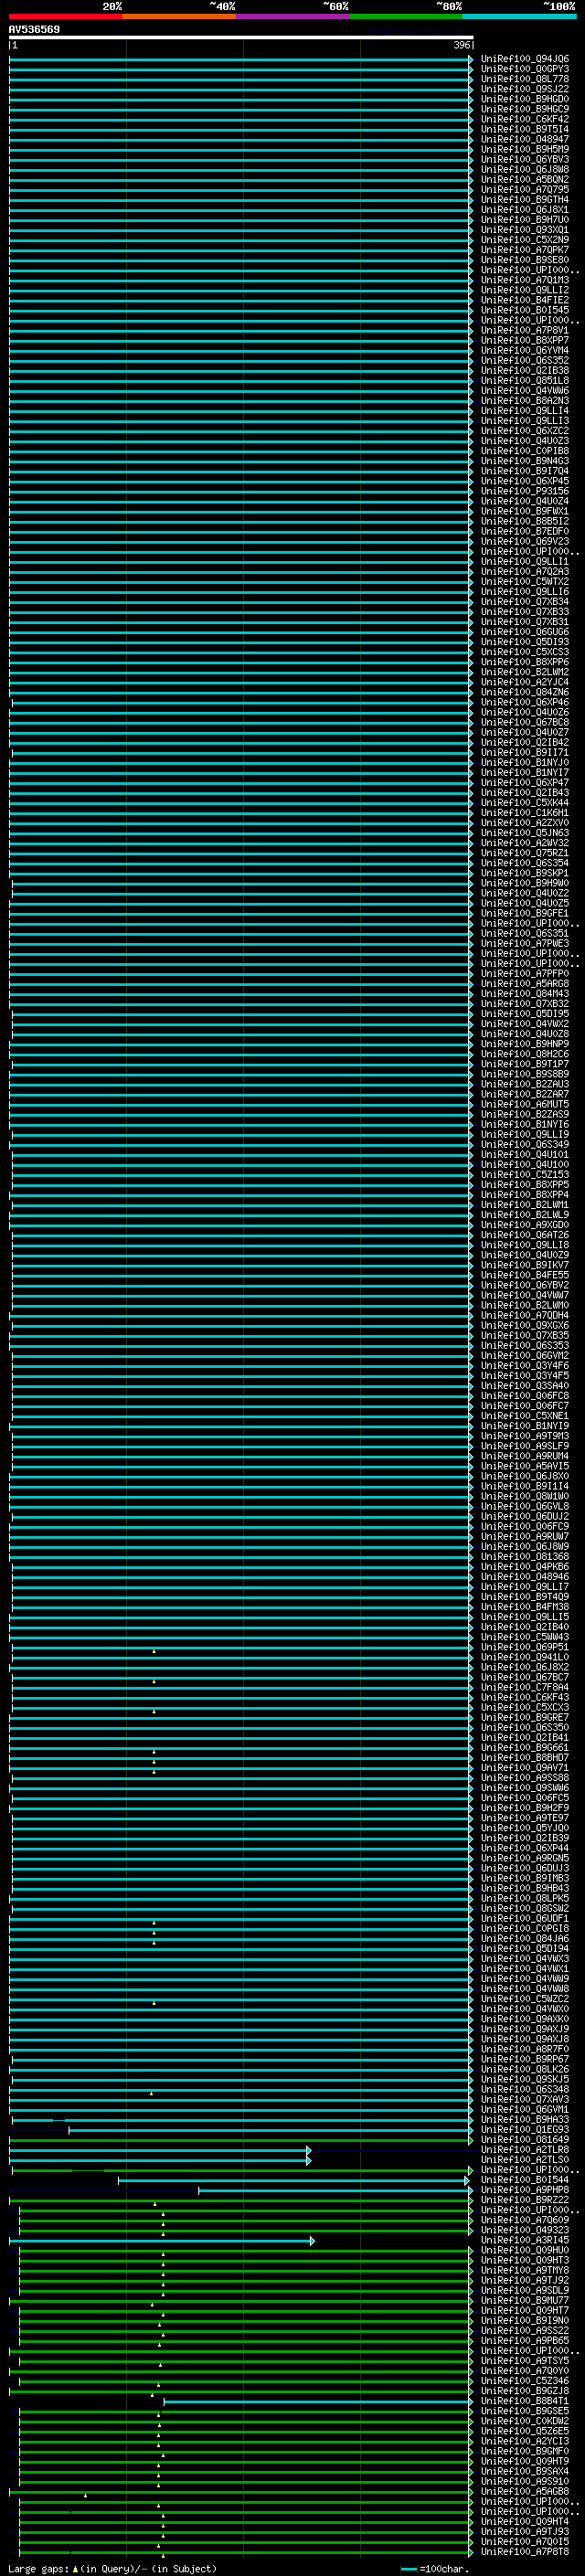The height and width of the screenshot is (2576, 585).
Task: Open hit UniRef100_B2LWM1
Action: tap(525, 1205)
